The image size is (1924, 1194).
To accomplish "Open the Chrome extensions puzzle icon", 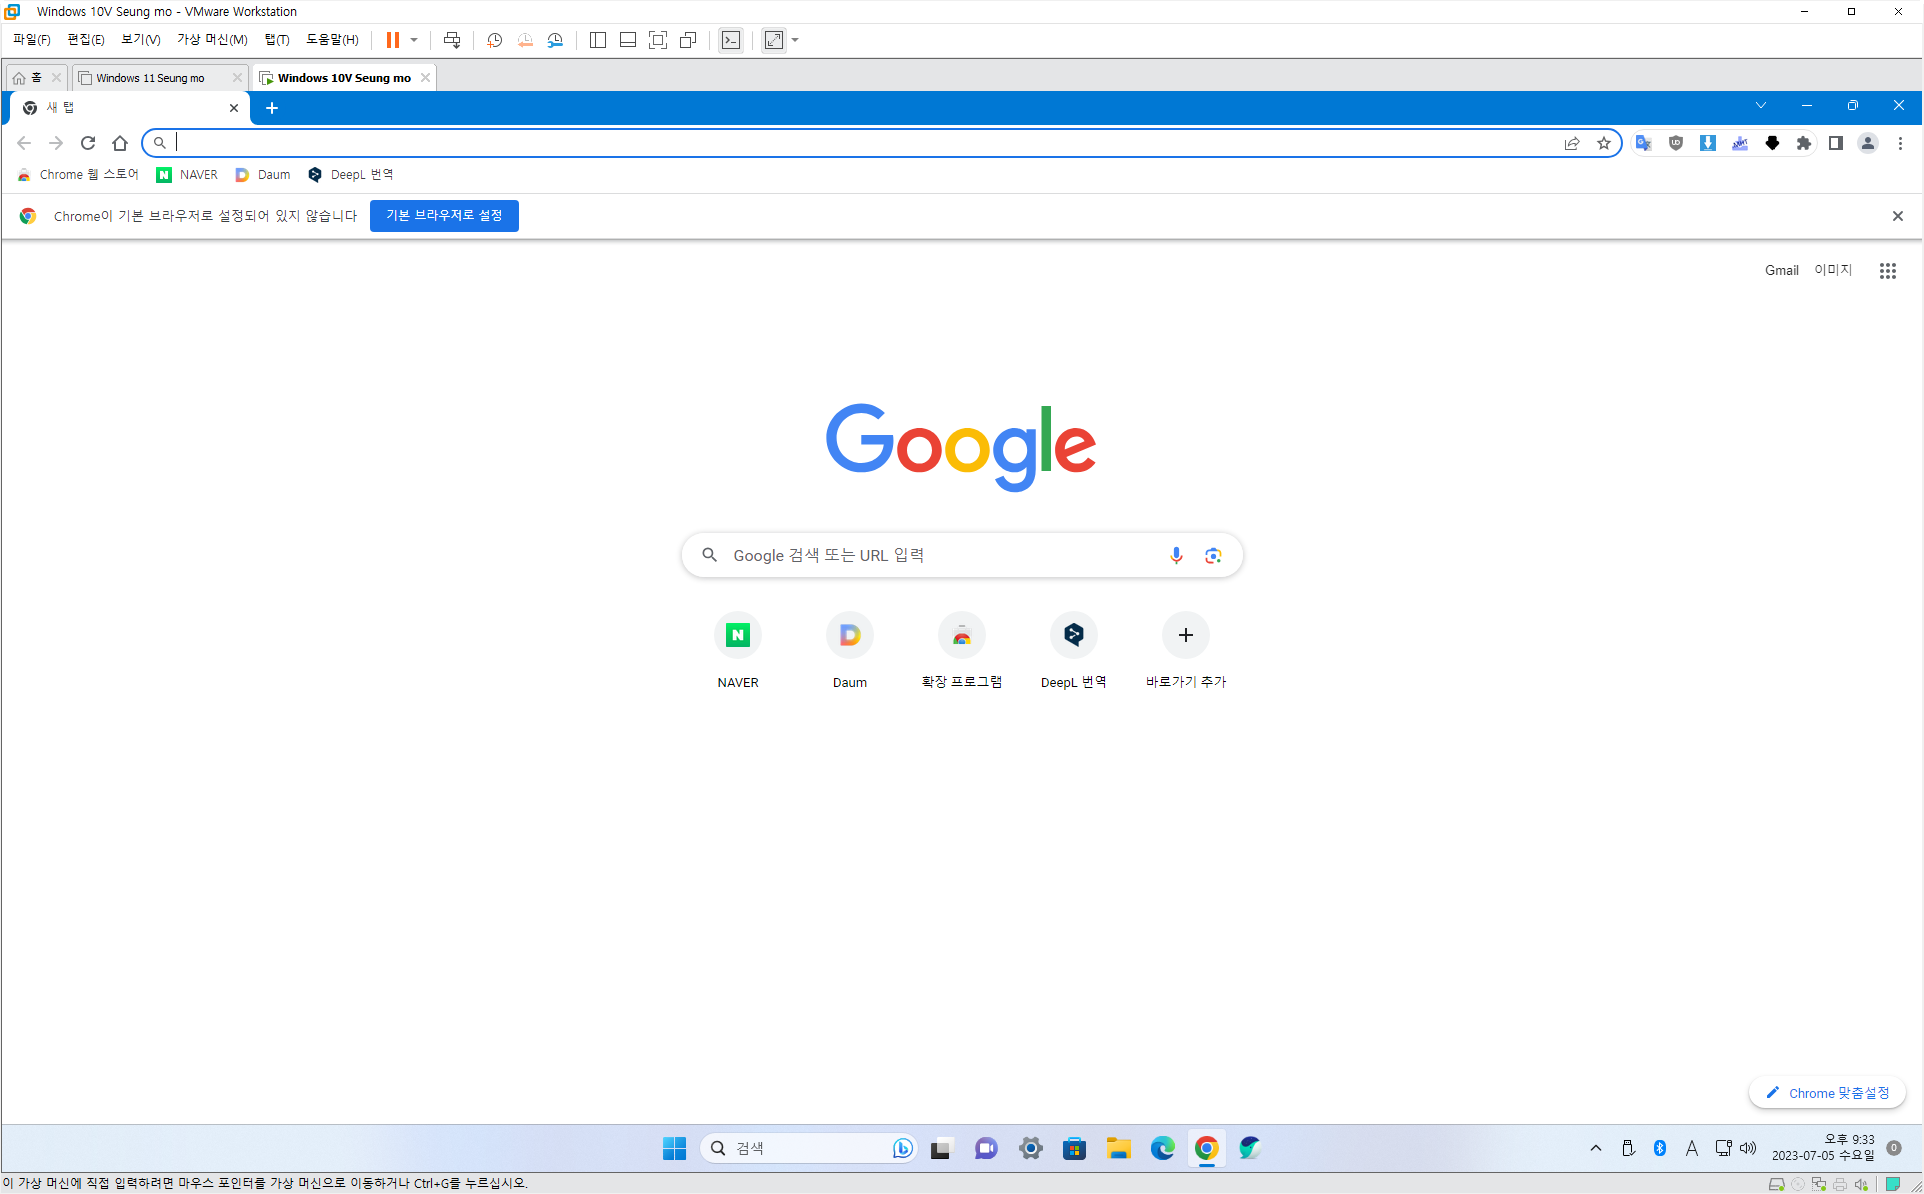I will [1804, 143].
